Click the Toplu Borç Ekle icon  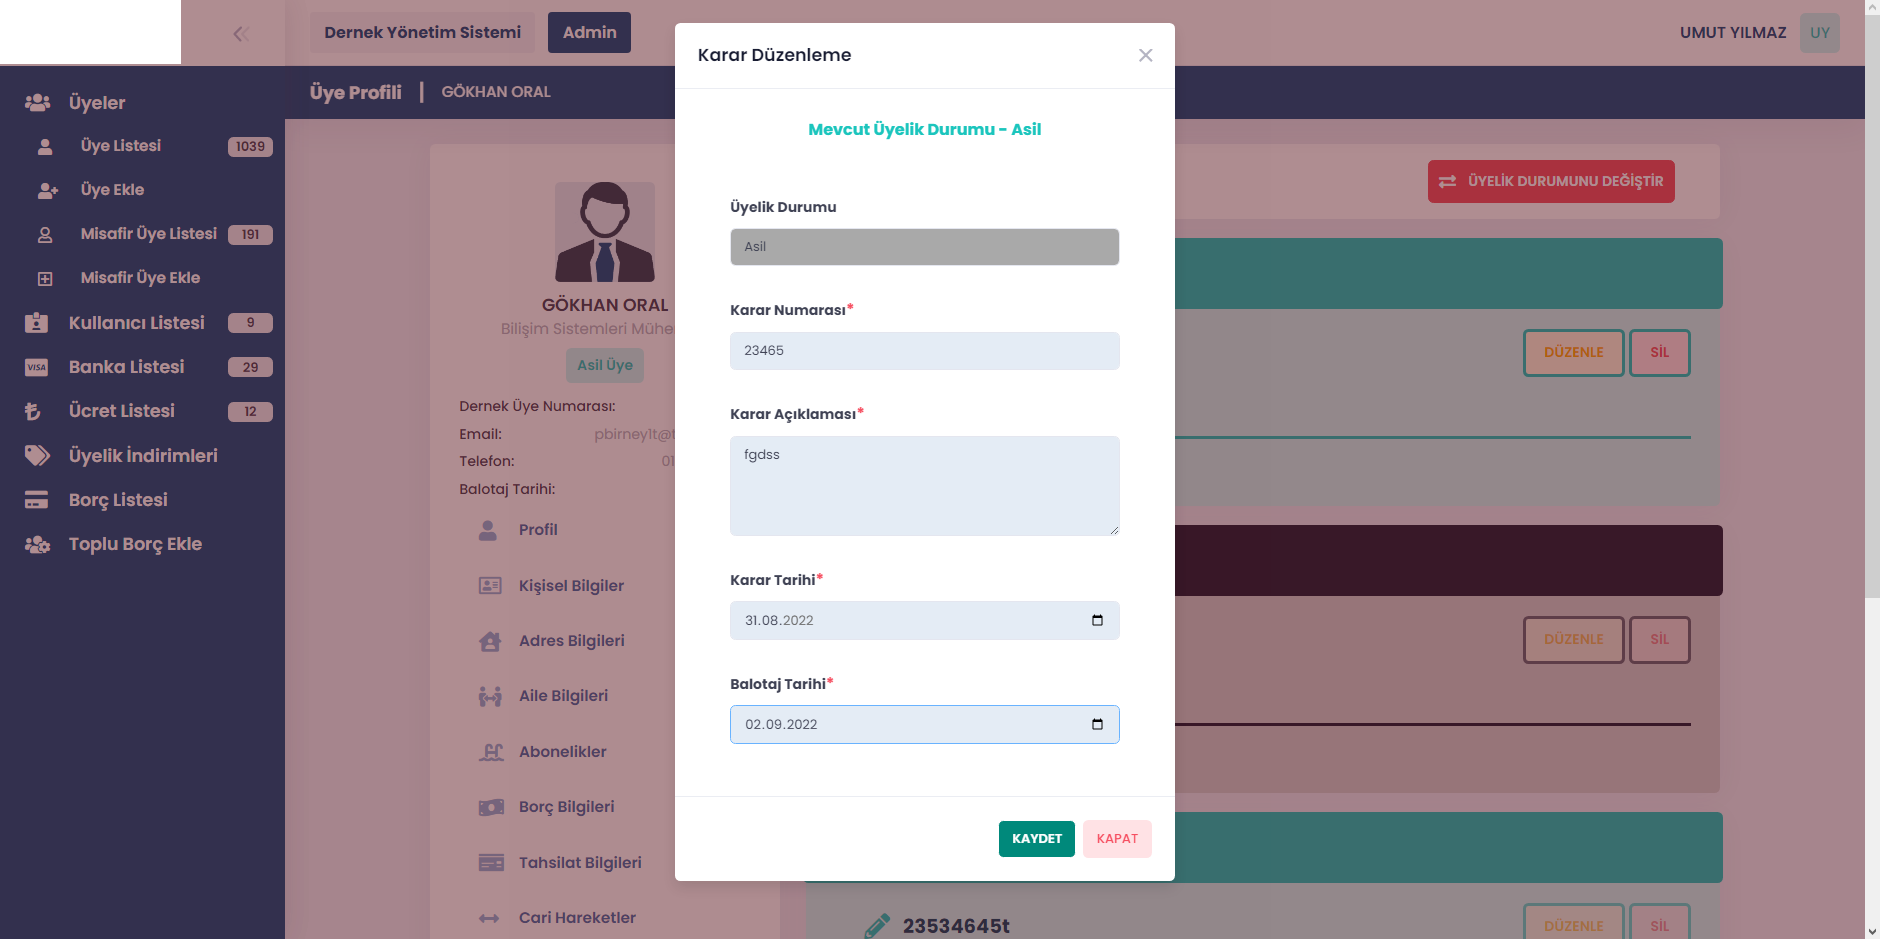(x=37, y=544)
